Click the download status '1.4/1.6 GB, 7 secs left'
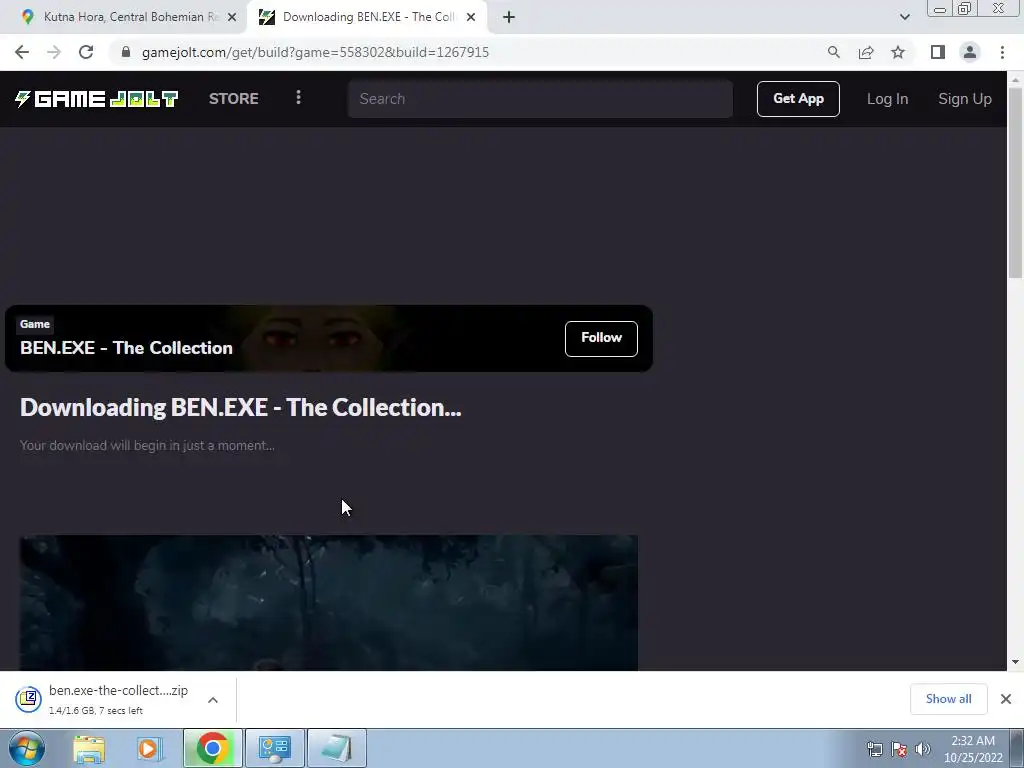 pyautogui.click(x=96, y=711)
